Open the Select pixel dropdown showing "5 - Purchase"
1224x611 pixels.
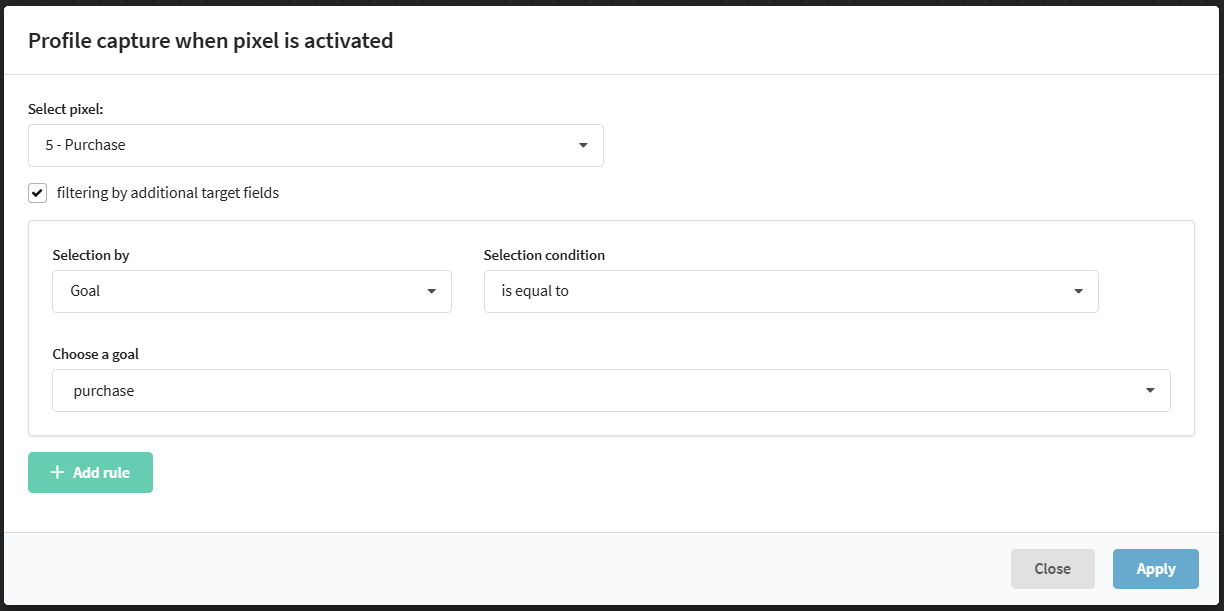tap(300, 146)
